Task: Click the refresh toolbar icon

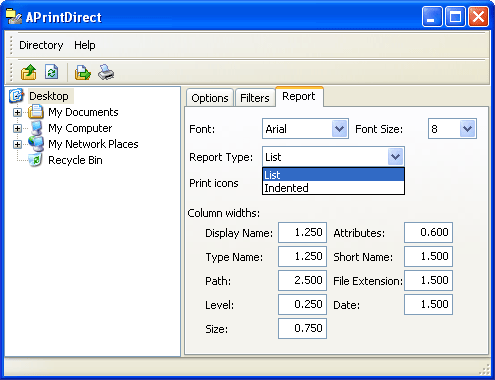Action: click(x=52, y=72)
